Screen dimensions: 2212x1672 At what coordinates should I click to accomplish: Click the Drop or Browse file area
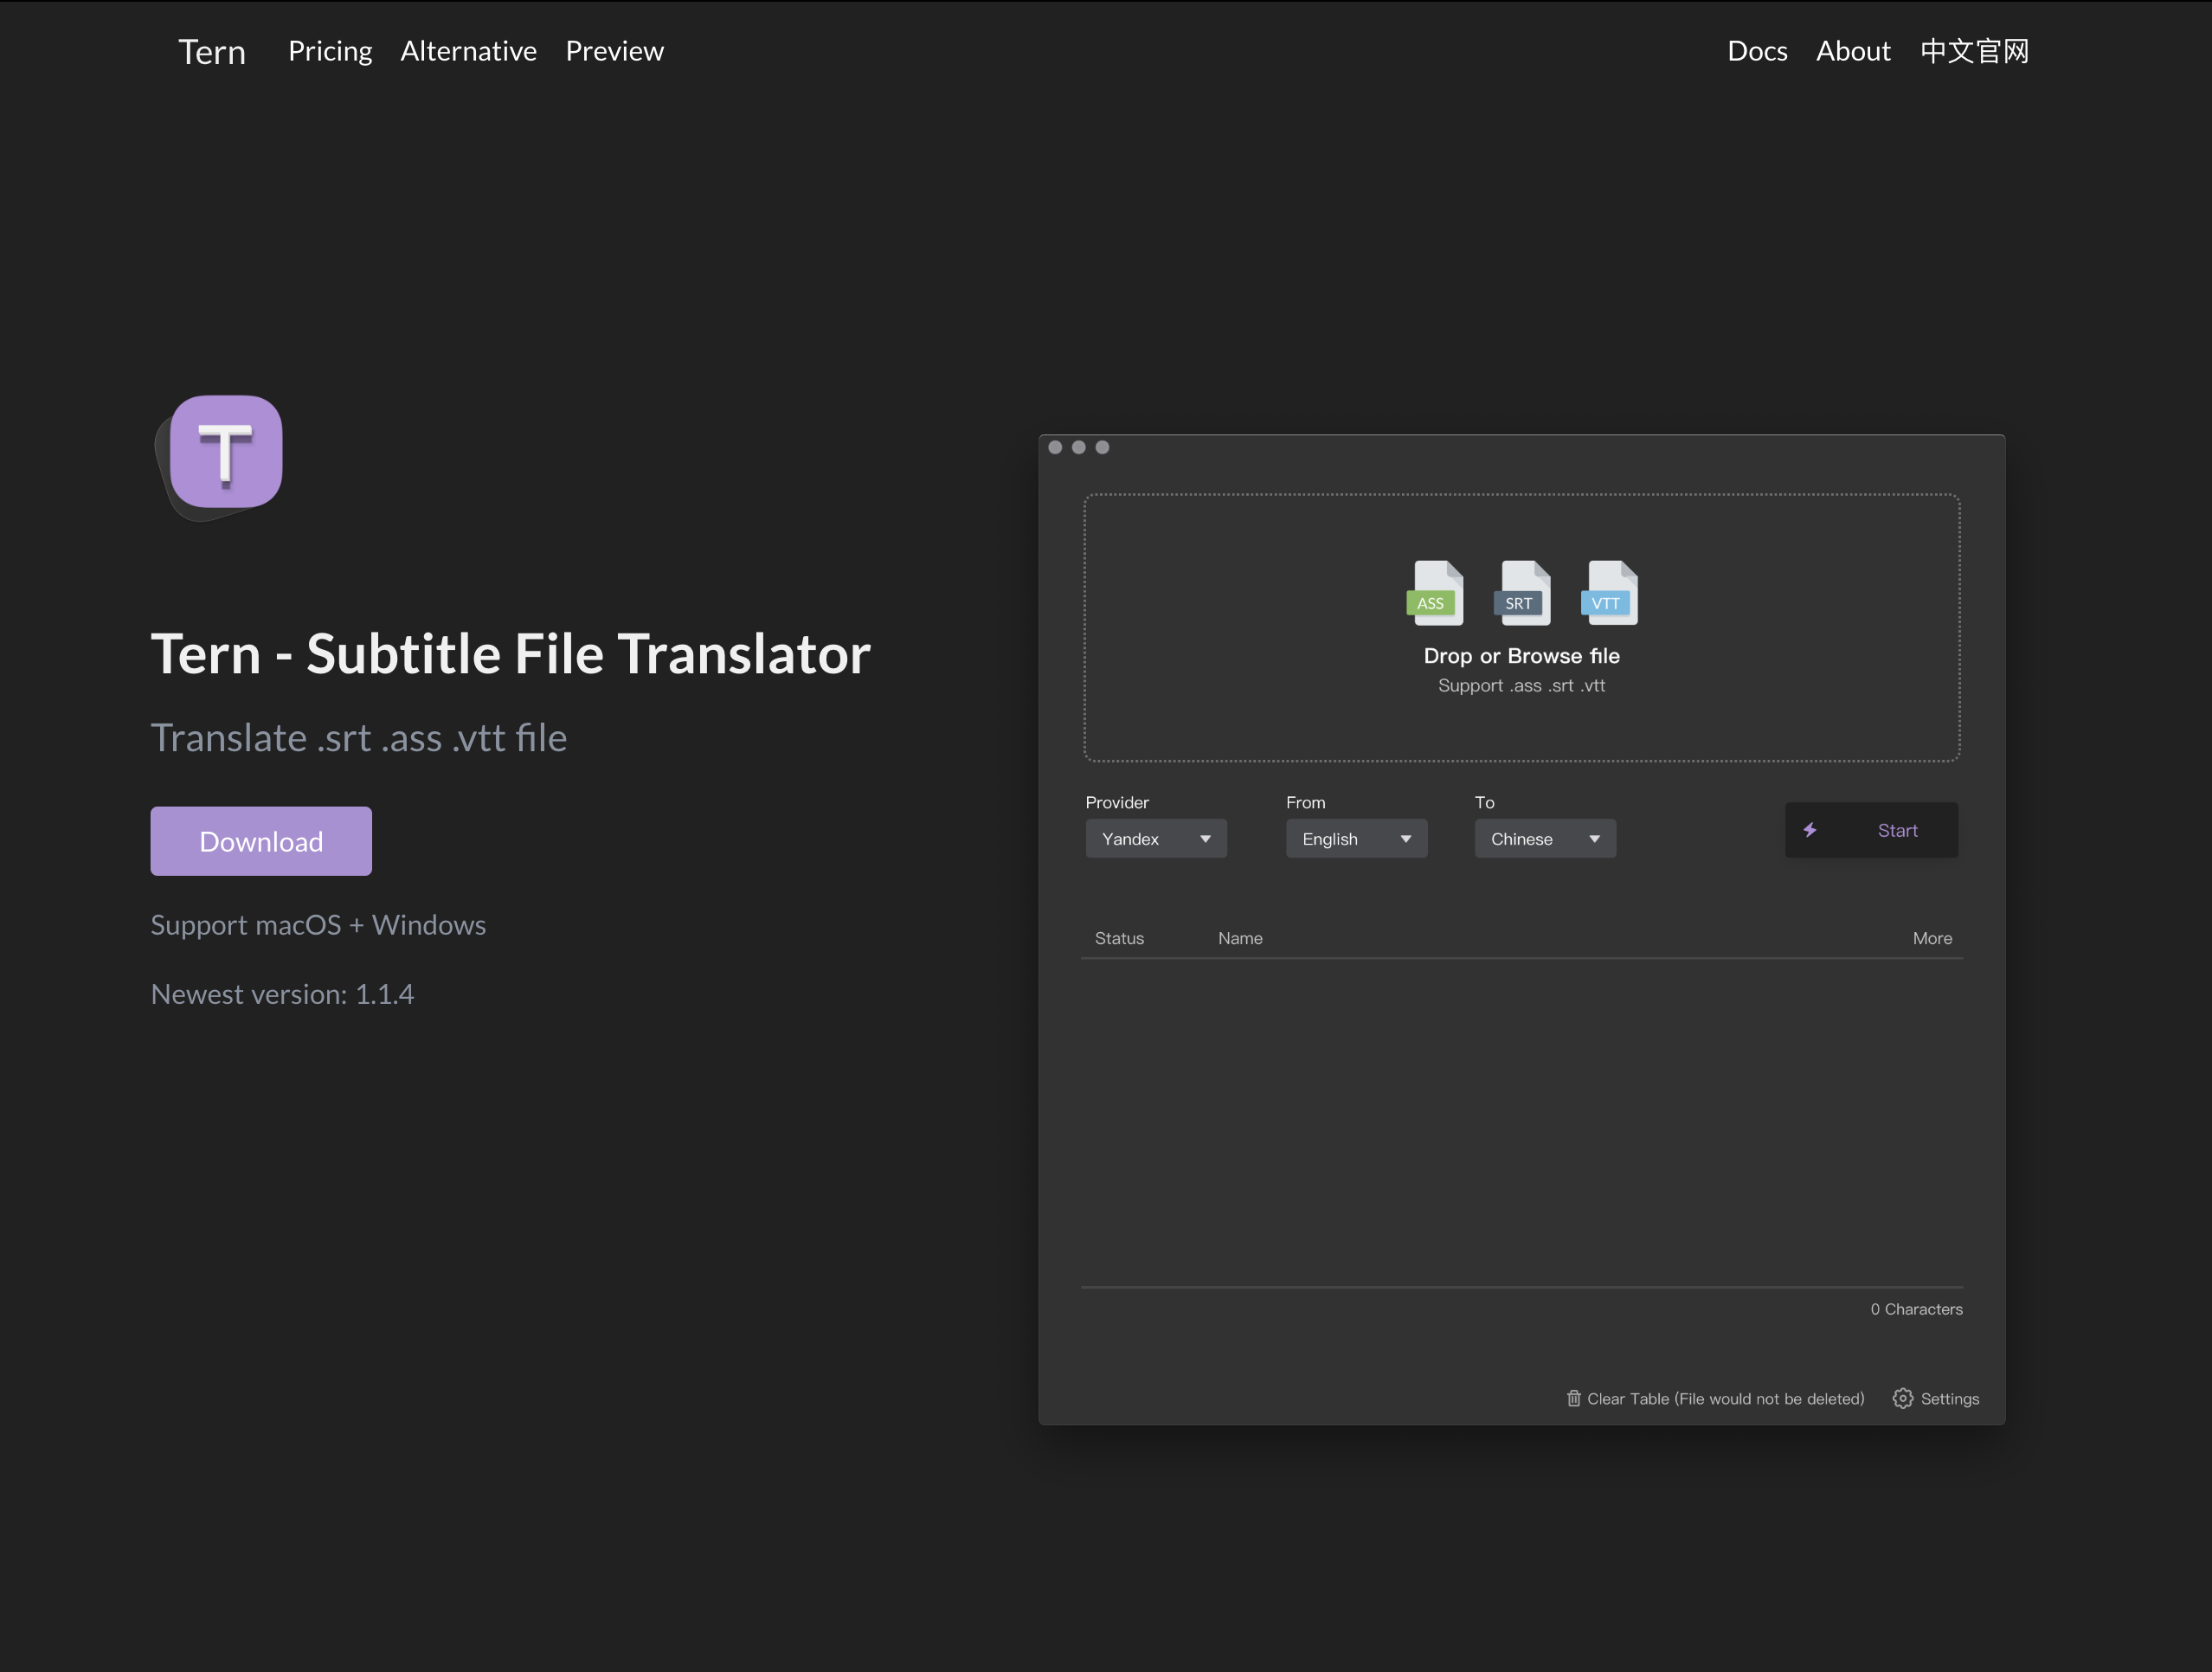tap(1521, 656)
